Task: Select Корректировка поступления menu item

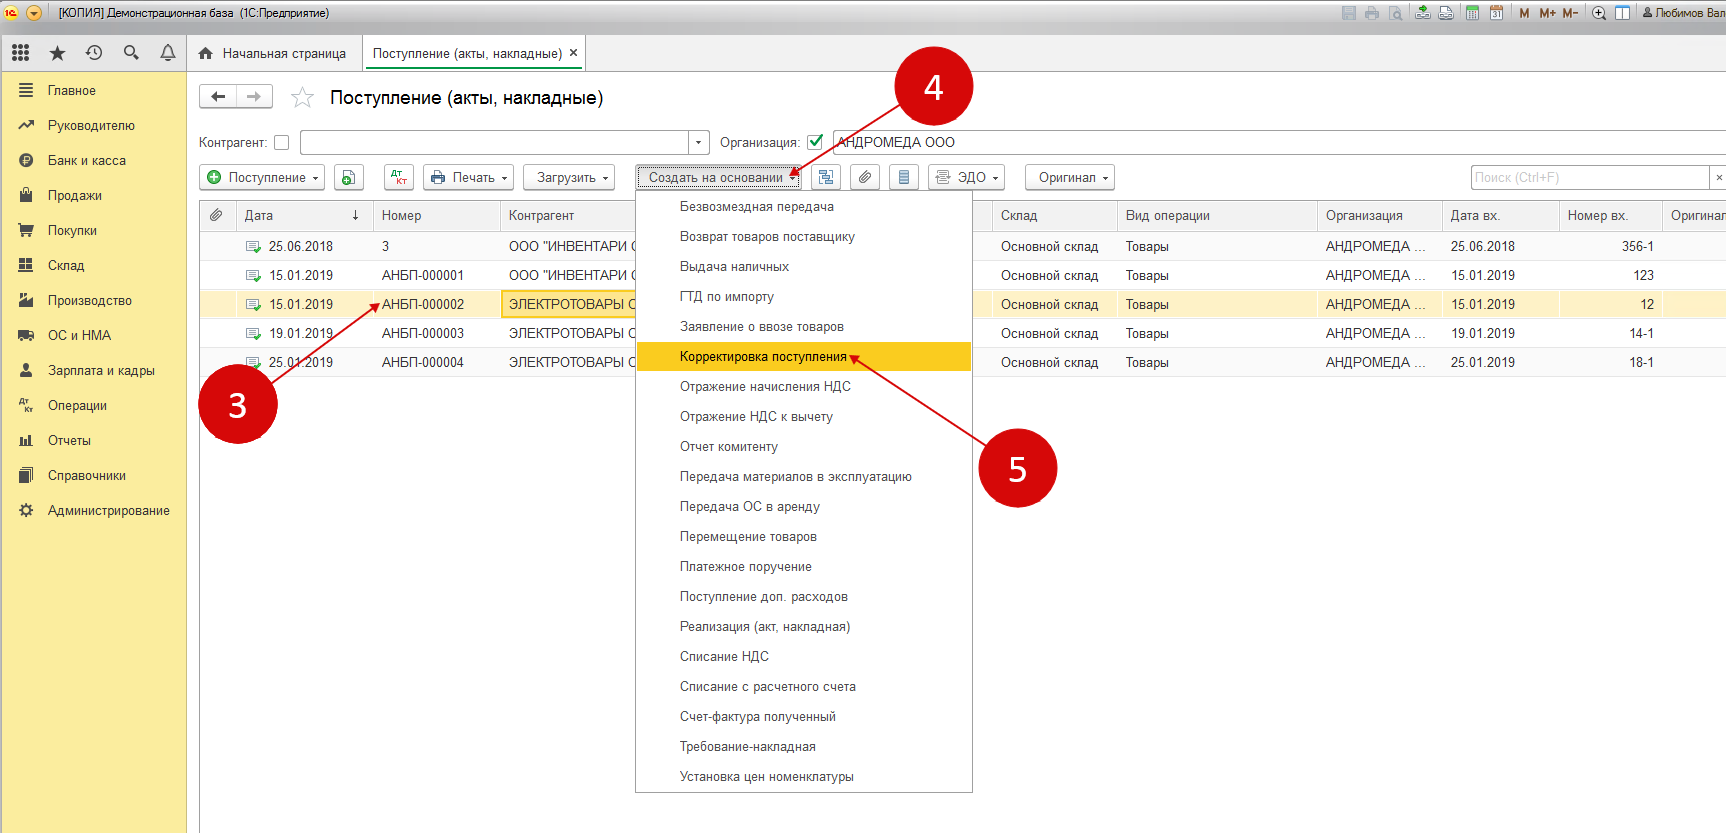Action: 804,357
